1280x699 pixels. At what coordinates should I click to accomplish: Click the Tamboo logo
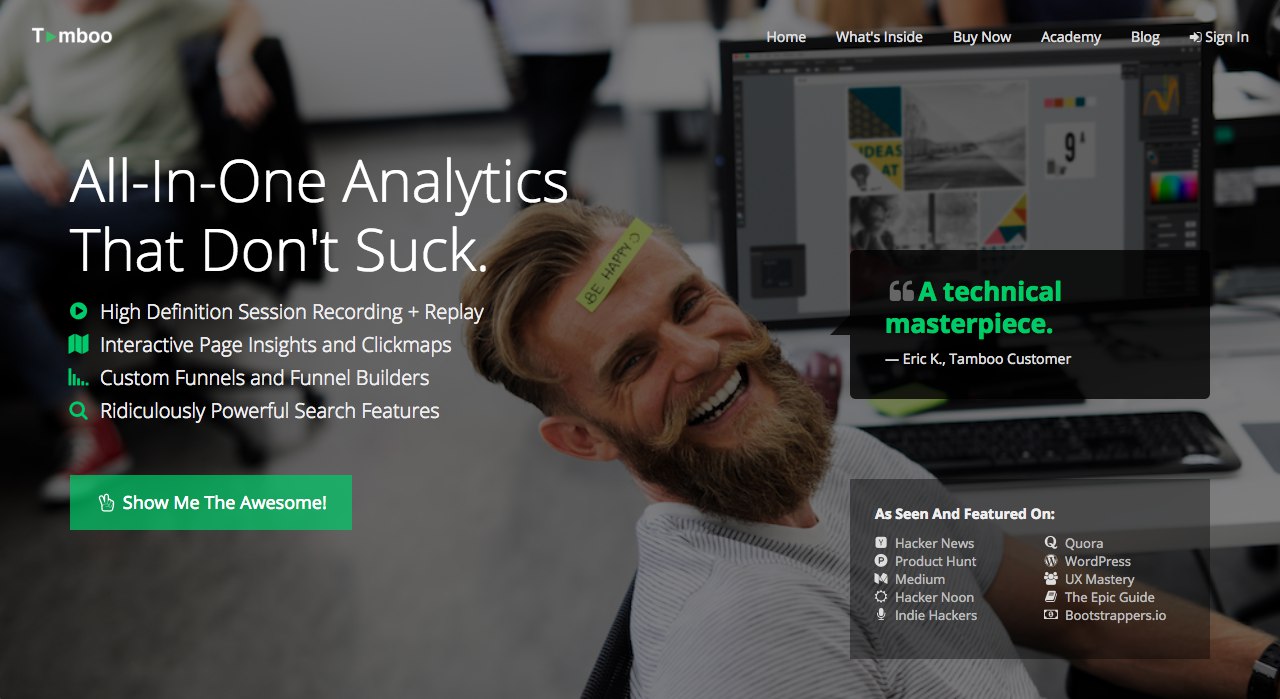click(72, 36)
